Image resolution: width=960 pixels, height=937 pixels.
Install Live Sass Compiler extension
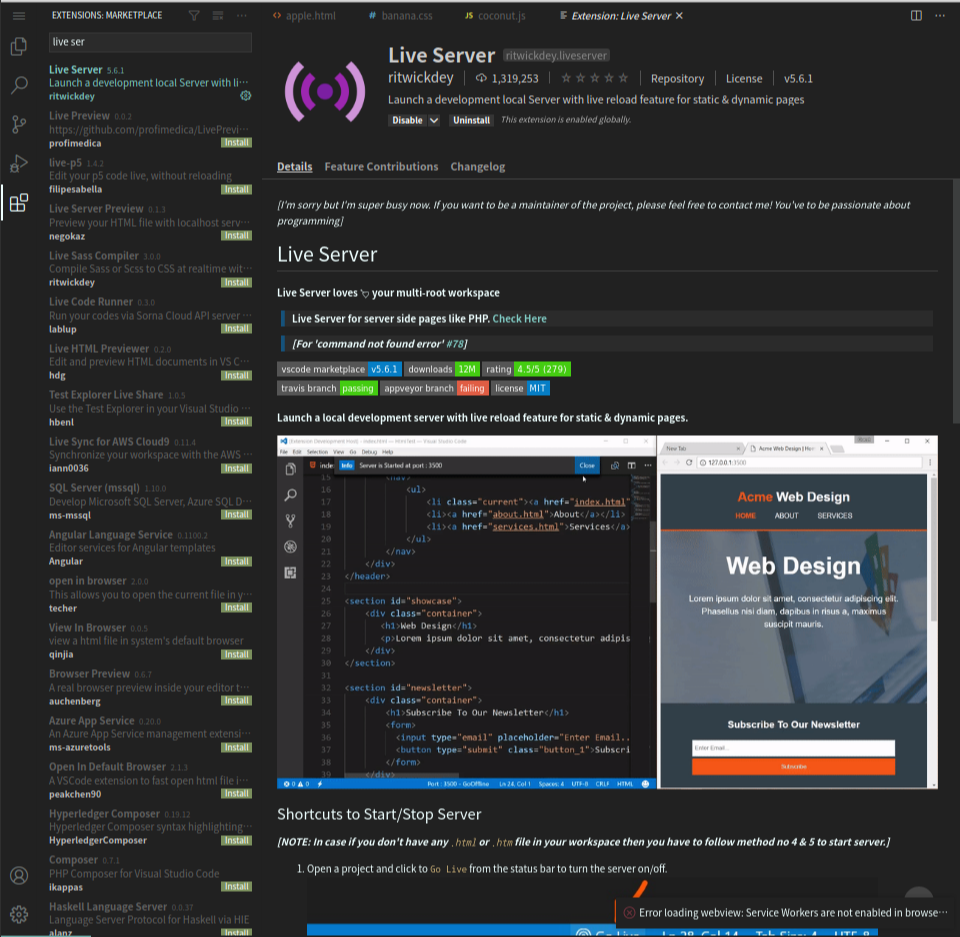click(x=236, y=282)
